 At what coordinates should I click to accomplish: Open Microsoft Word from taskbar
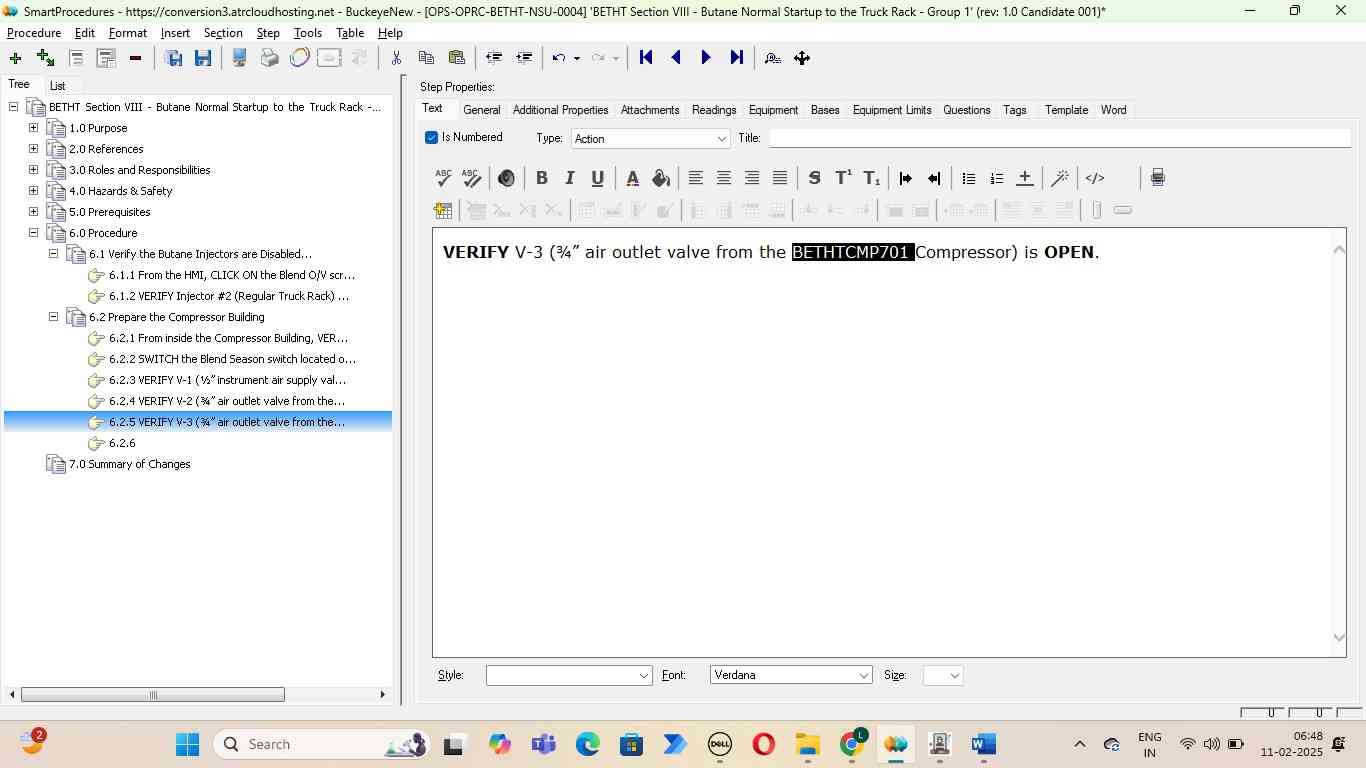pos(983,744)
